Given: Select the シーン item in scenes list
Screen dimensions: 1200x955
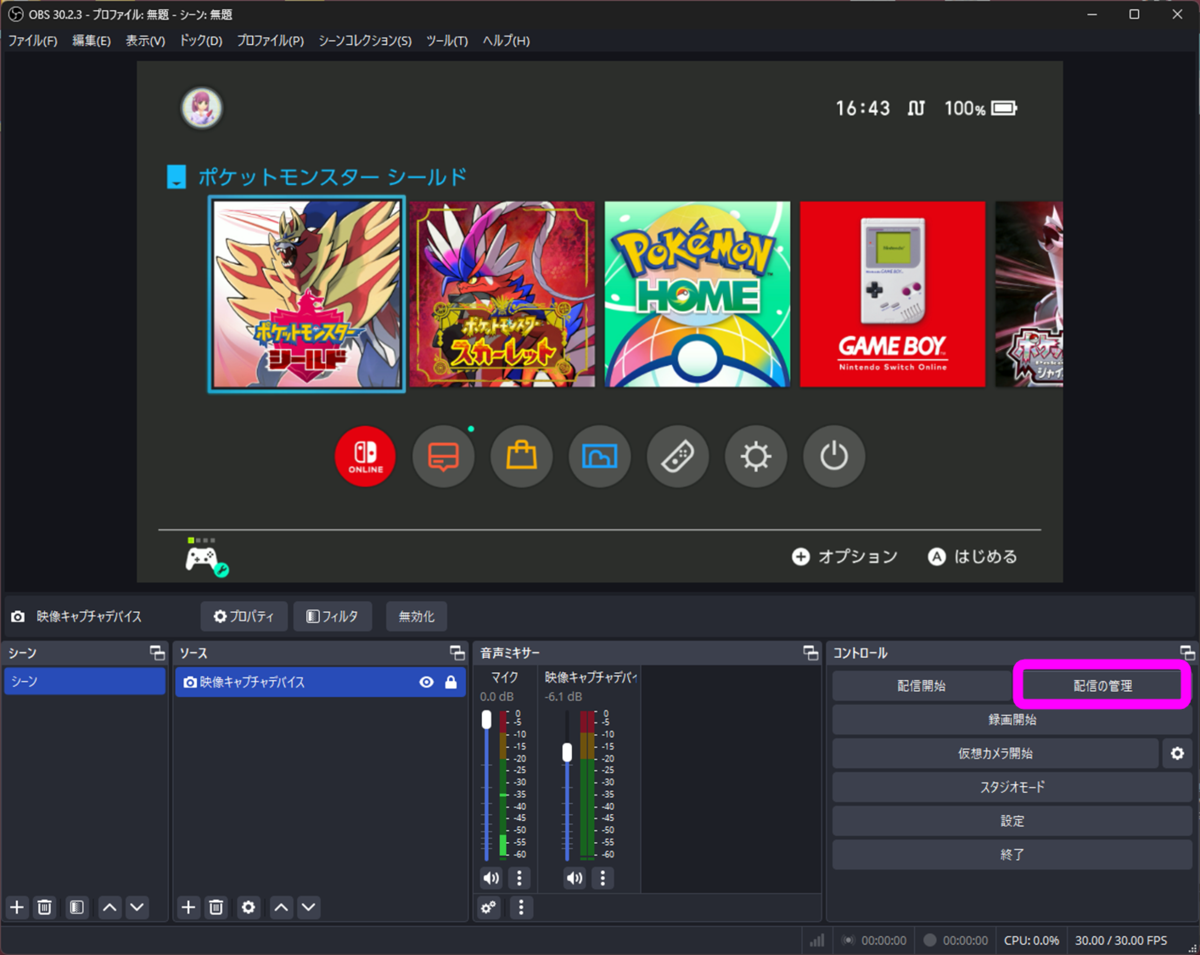Looking at the screenshot, I should tap(85, 682).
